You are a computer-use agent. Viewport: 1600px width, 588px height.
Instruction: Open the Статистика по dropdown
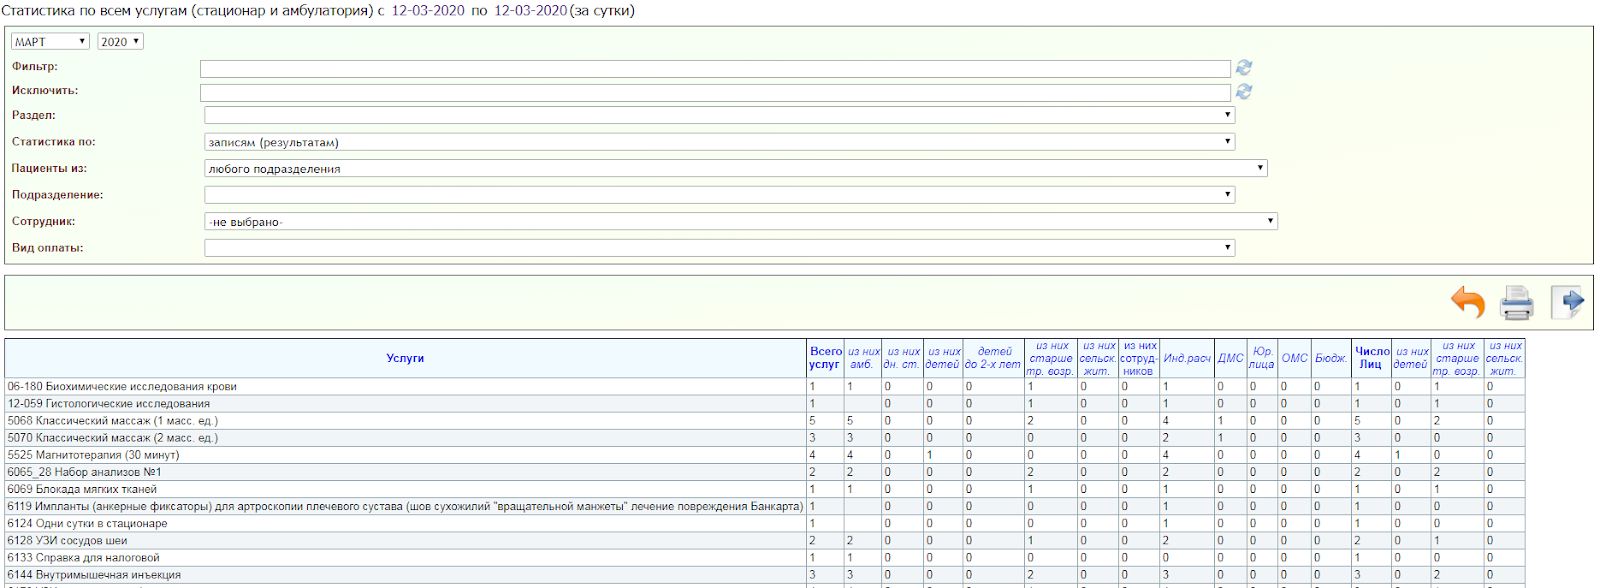(719, 142)
